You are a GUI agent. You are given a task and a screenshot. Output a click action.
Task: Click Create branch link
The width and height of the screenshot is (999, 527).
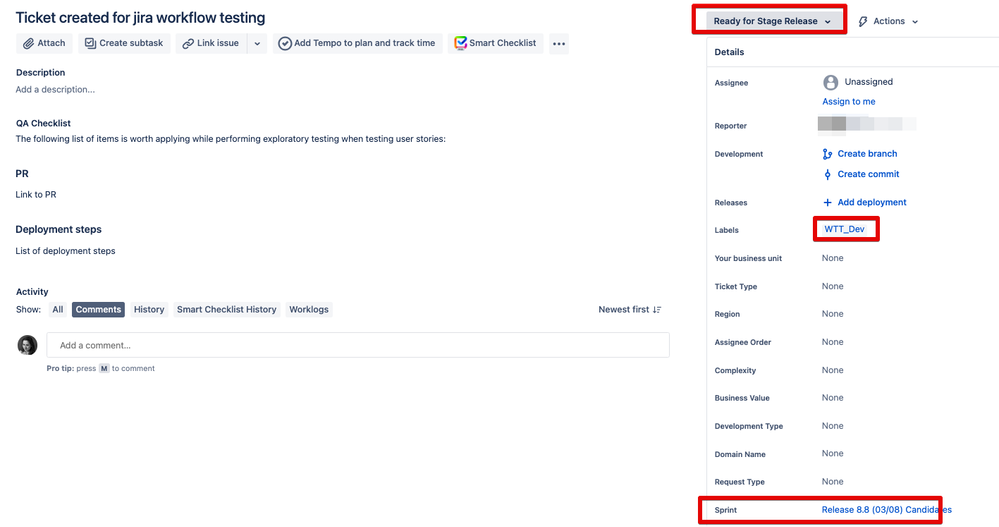867,154
